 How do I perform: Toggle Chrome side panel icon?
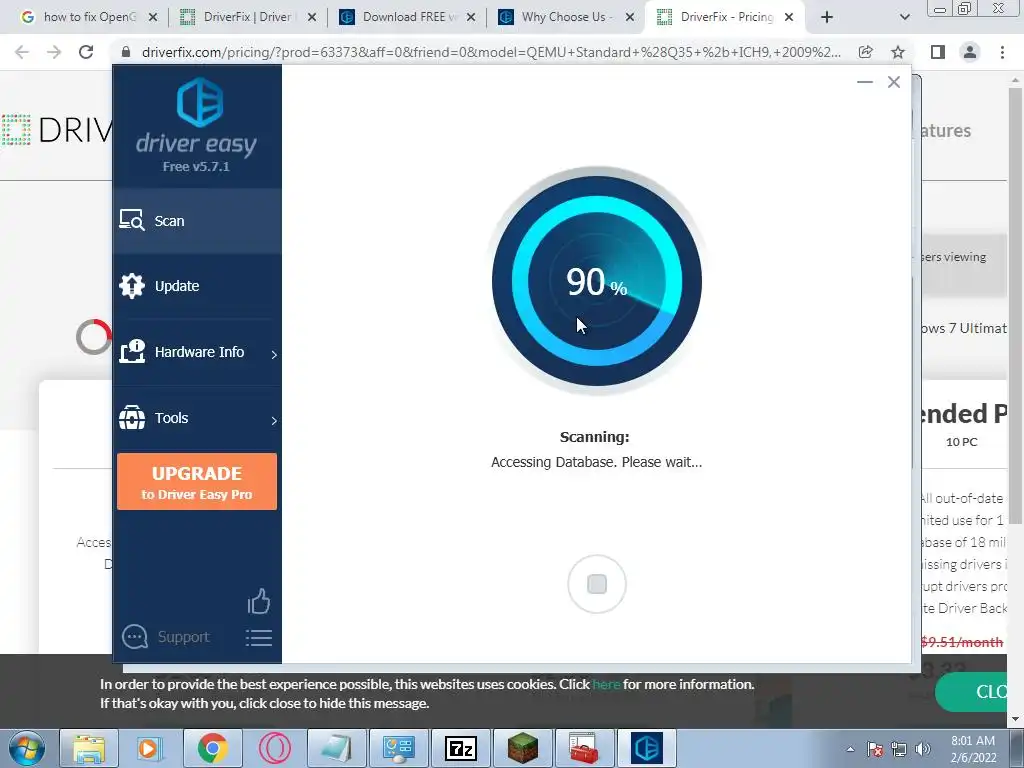(x=938, y=52)
